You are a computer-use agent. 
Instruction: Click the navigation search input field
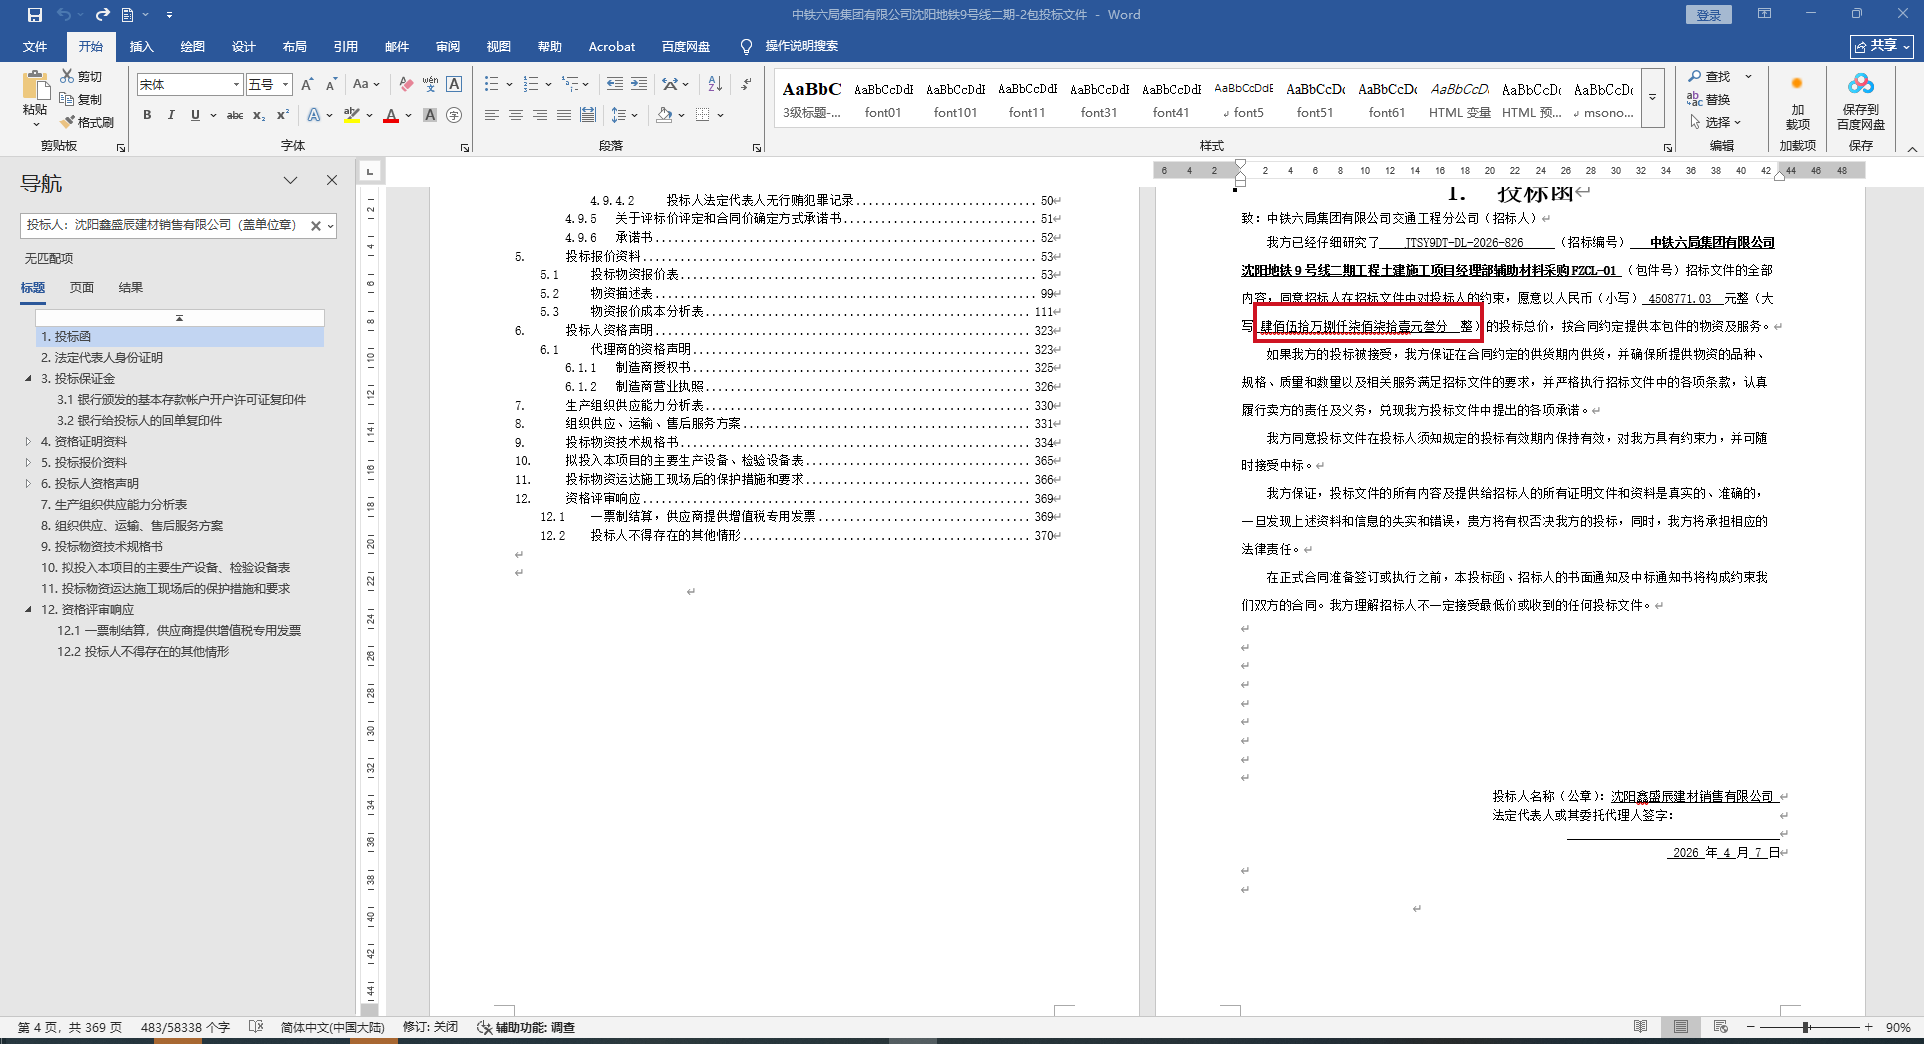[164, 225]
